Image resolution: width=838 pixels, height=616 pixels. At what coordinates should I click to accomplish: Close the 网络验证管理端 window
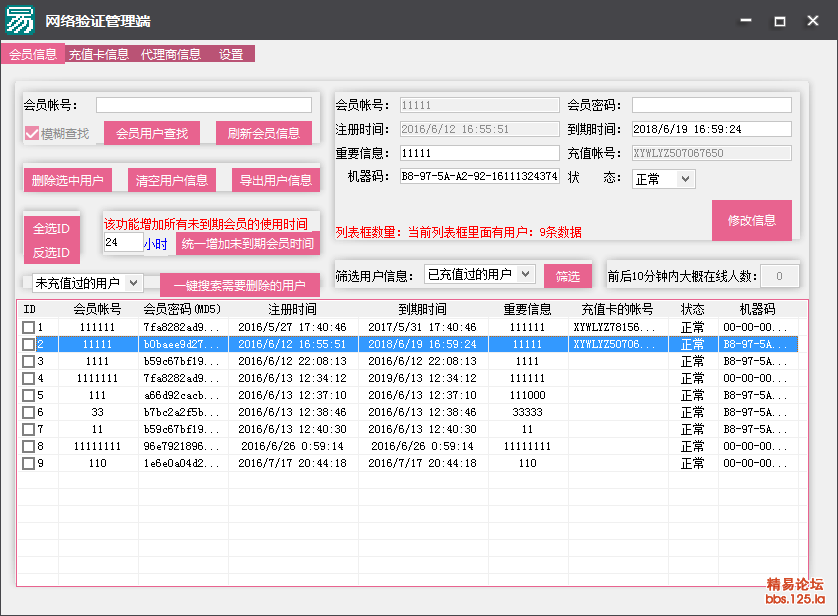[x=813, y=21]
